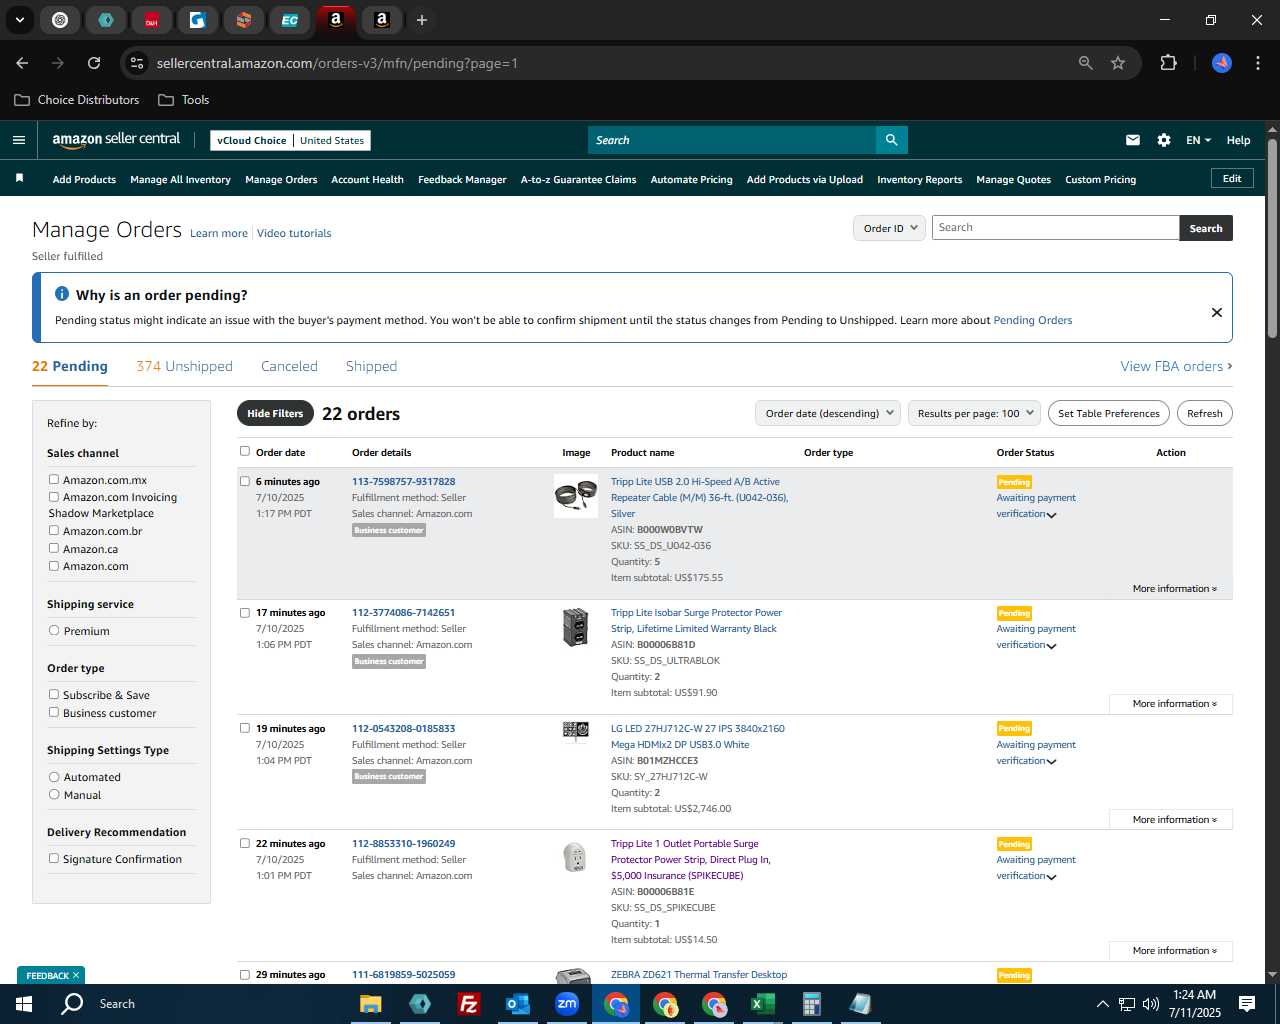Open the Order date (descending) sort dropdown
The image size is (1280, 1024).
828,413
